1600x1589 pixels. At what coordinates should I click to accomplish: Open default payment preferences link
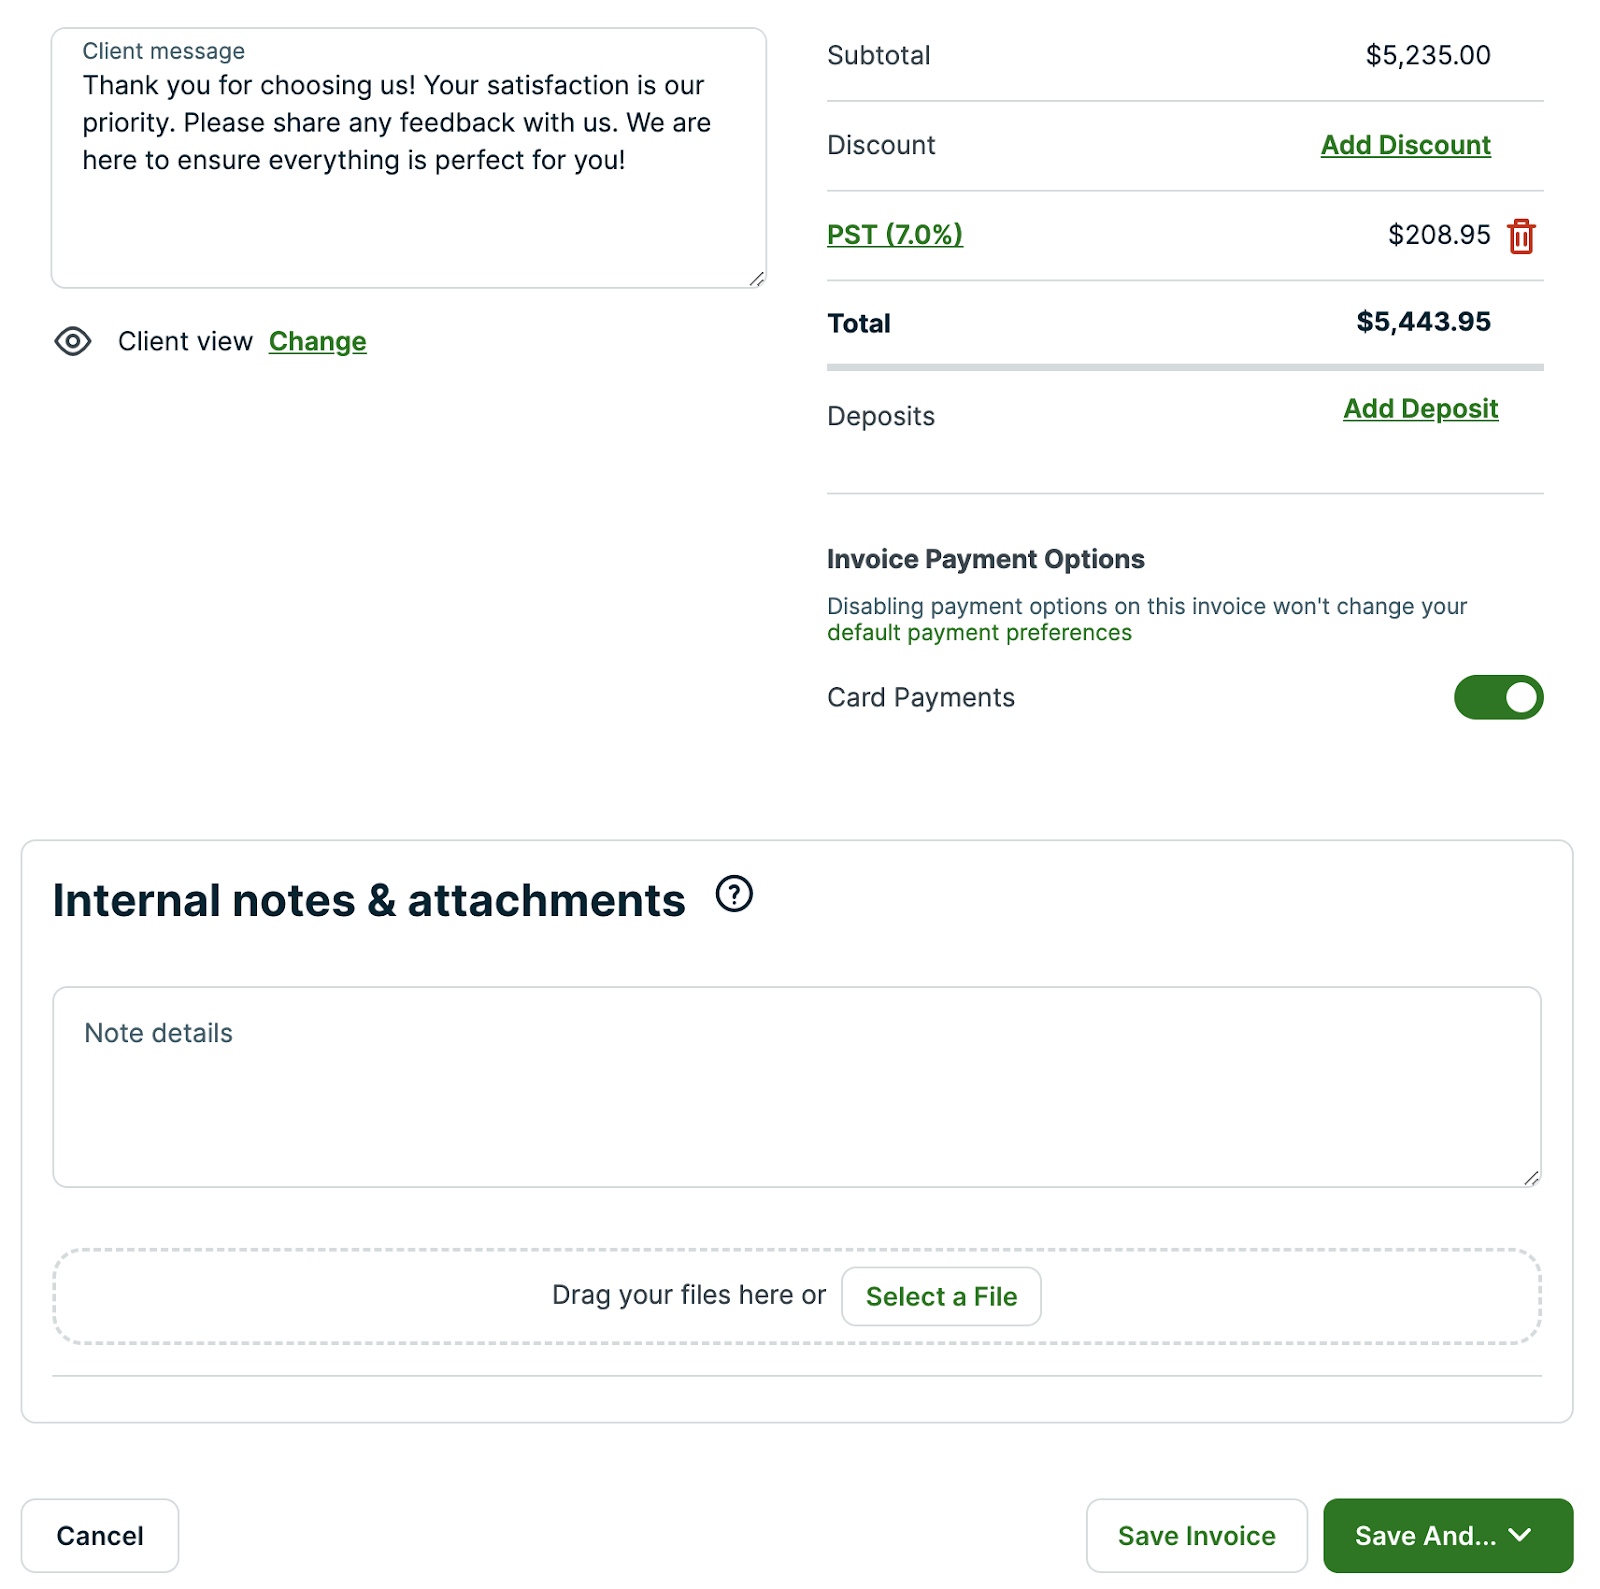[x=979, y=633]
